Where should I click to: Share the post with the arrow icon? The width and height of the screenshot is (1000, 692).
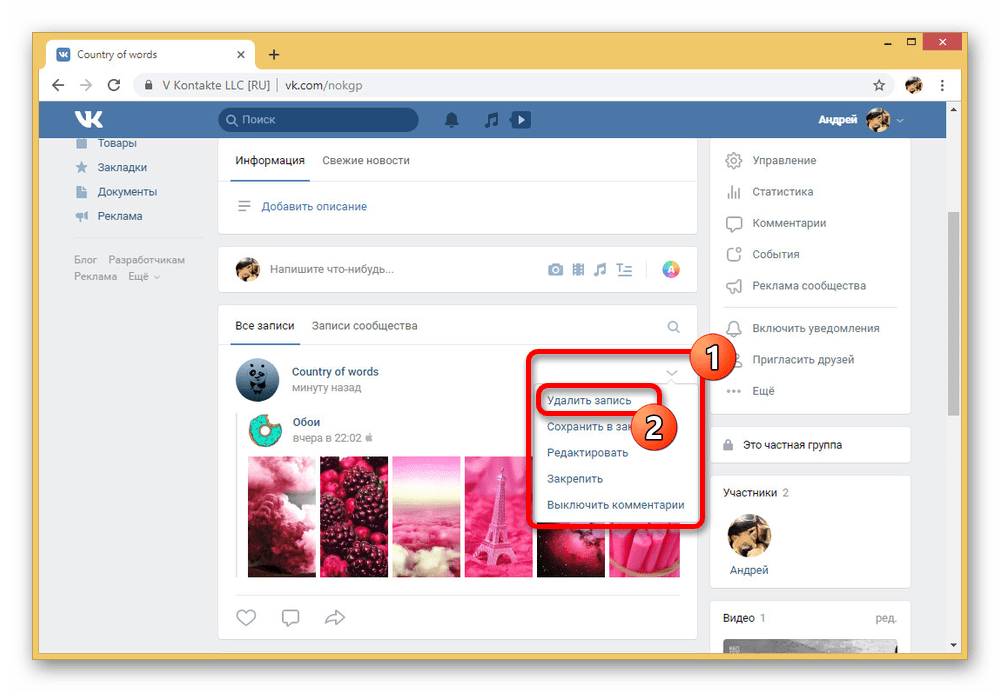click(335, 617)
